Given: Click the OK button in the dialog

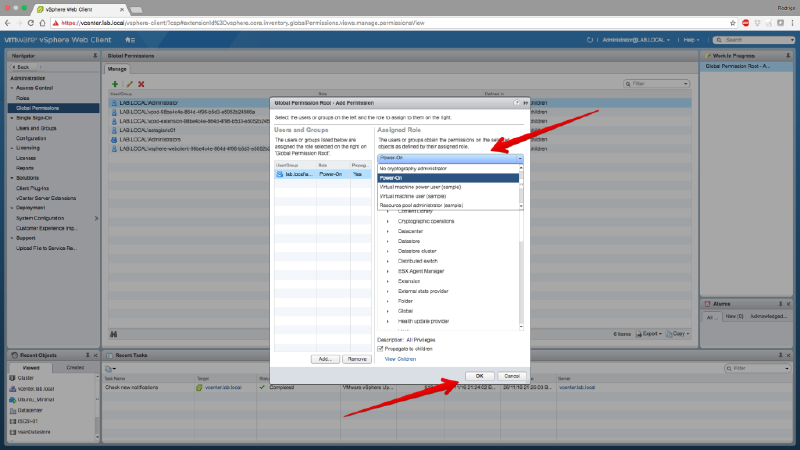Looking at the screenshot, I should (480, 375).
